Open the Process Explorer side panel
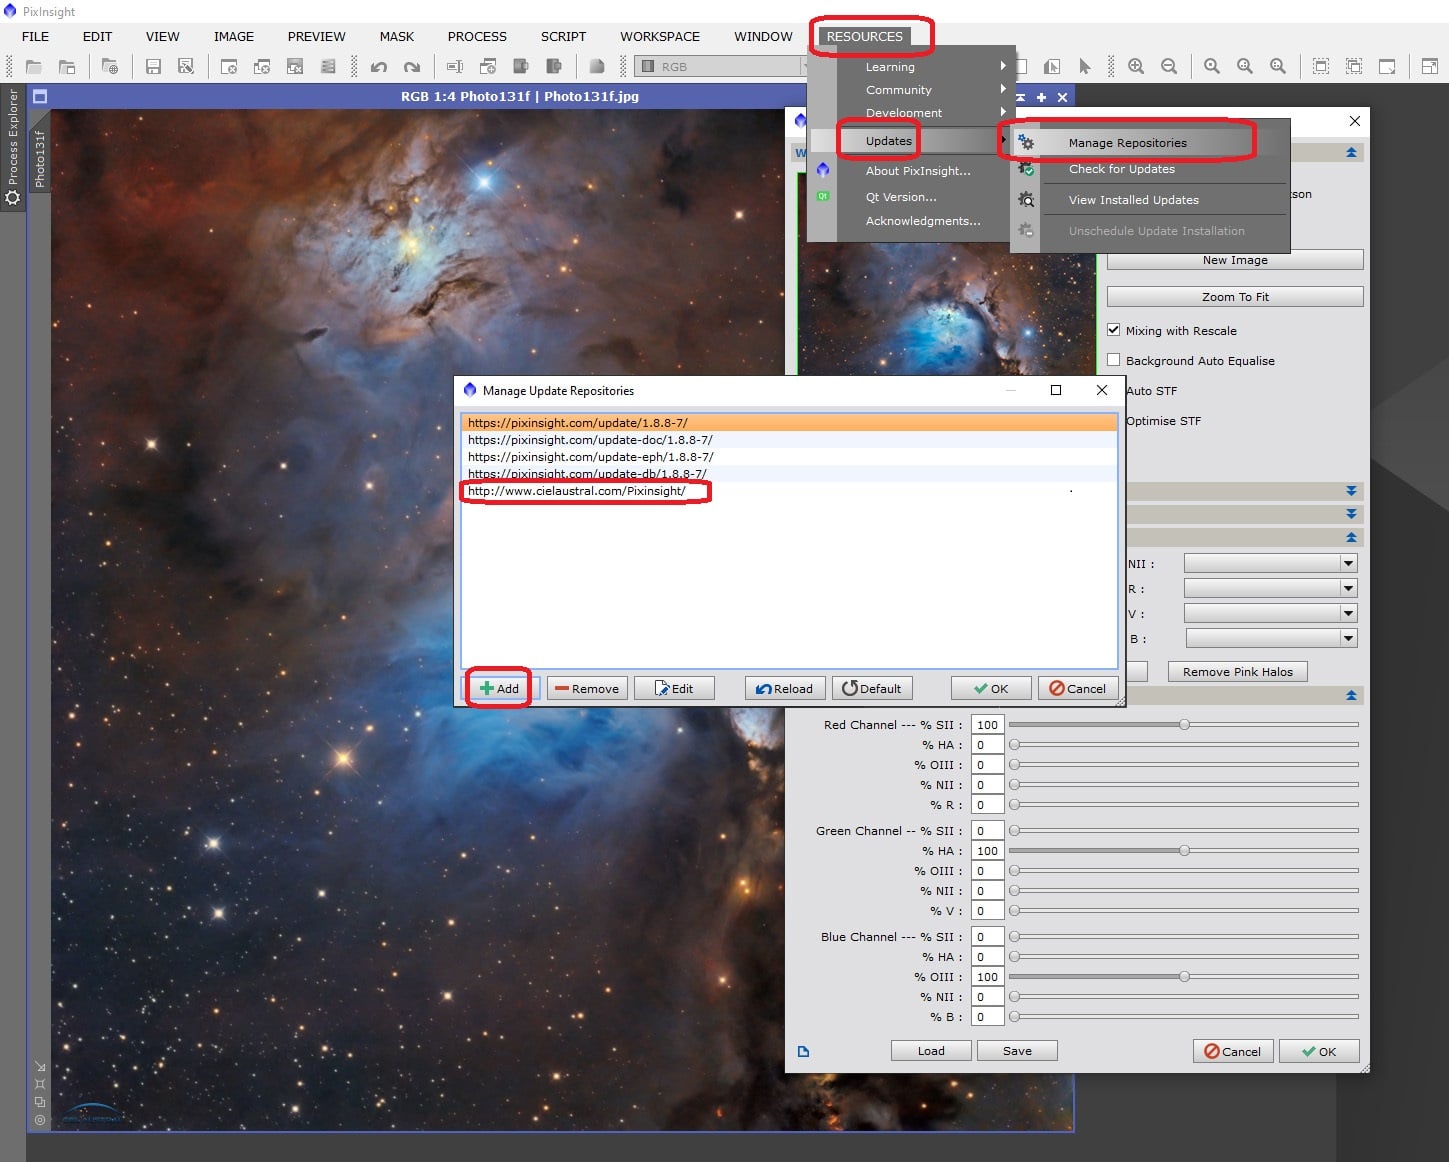The height and width of the screenshot is (1162, 1449). tap(13, 147)
